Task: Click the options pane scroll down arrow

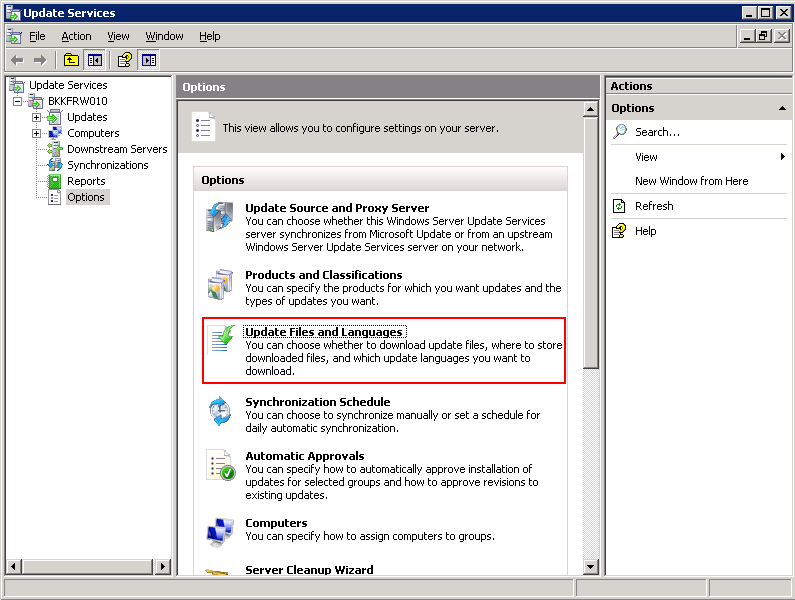Action: tap(591, 567)
